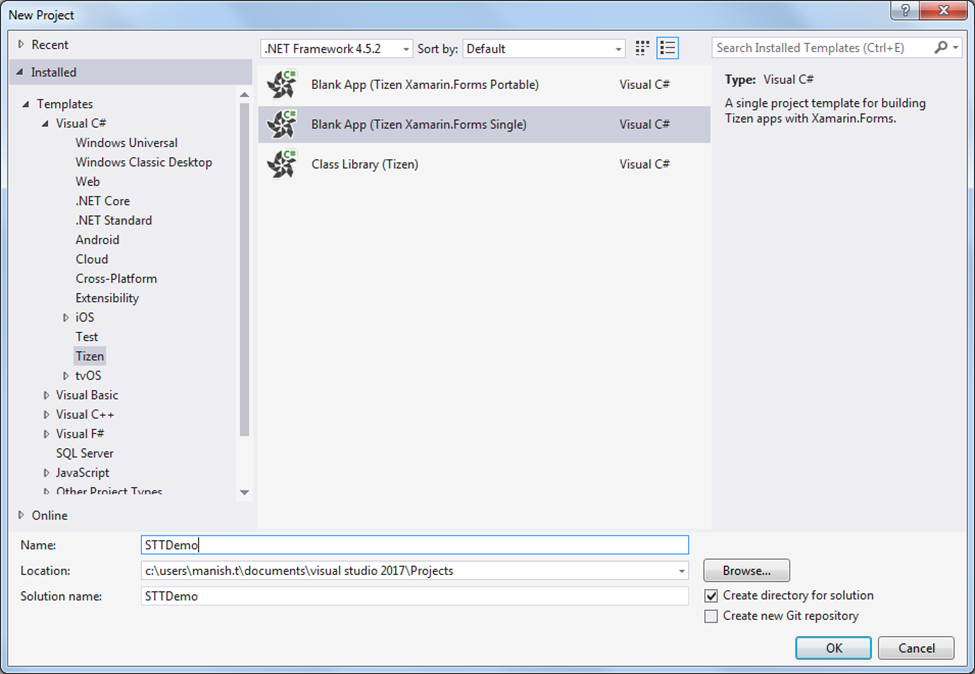Click the Solution name input field

[414, 596]
